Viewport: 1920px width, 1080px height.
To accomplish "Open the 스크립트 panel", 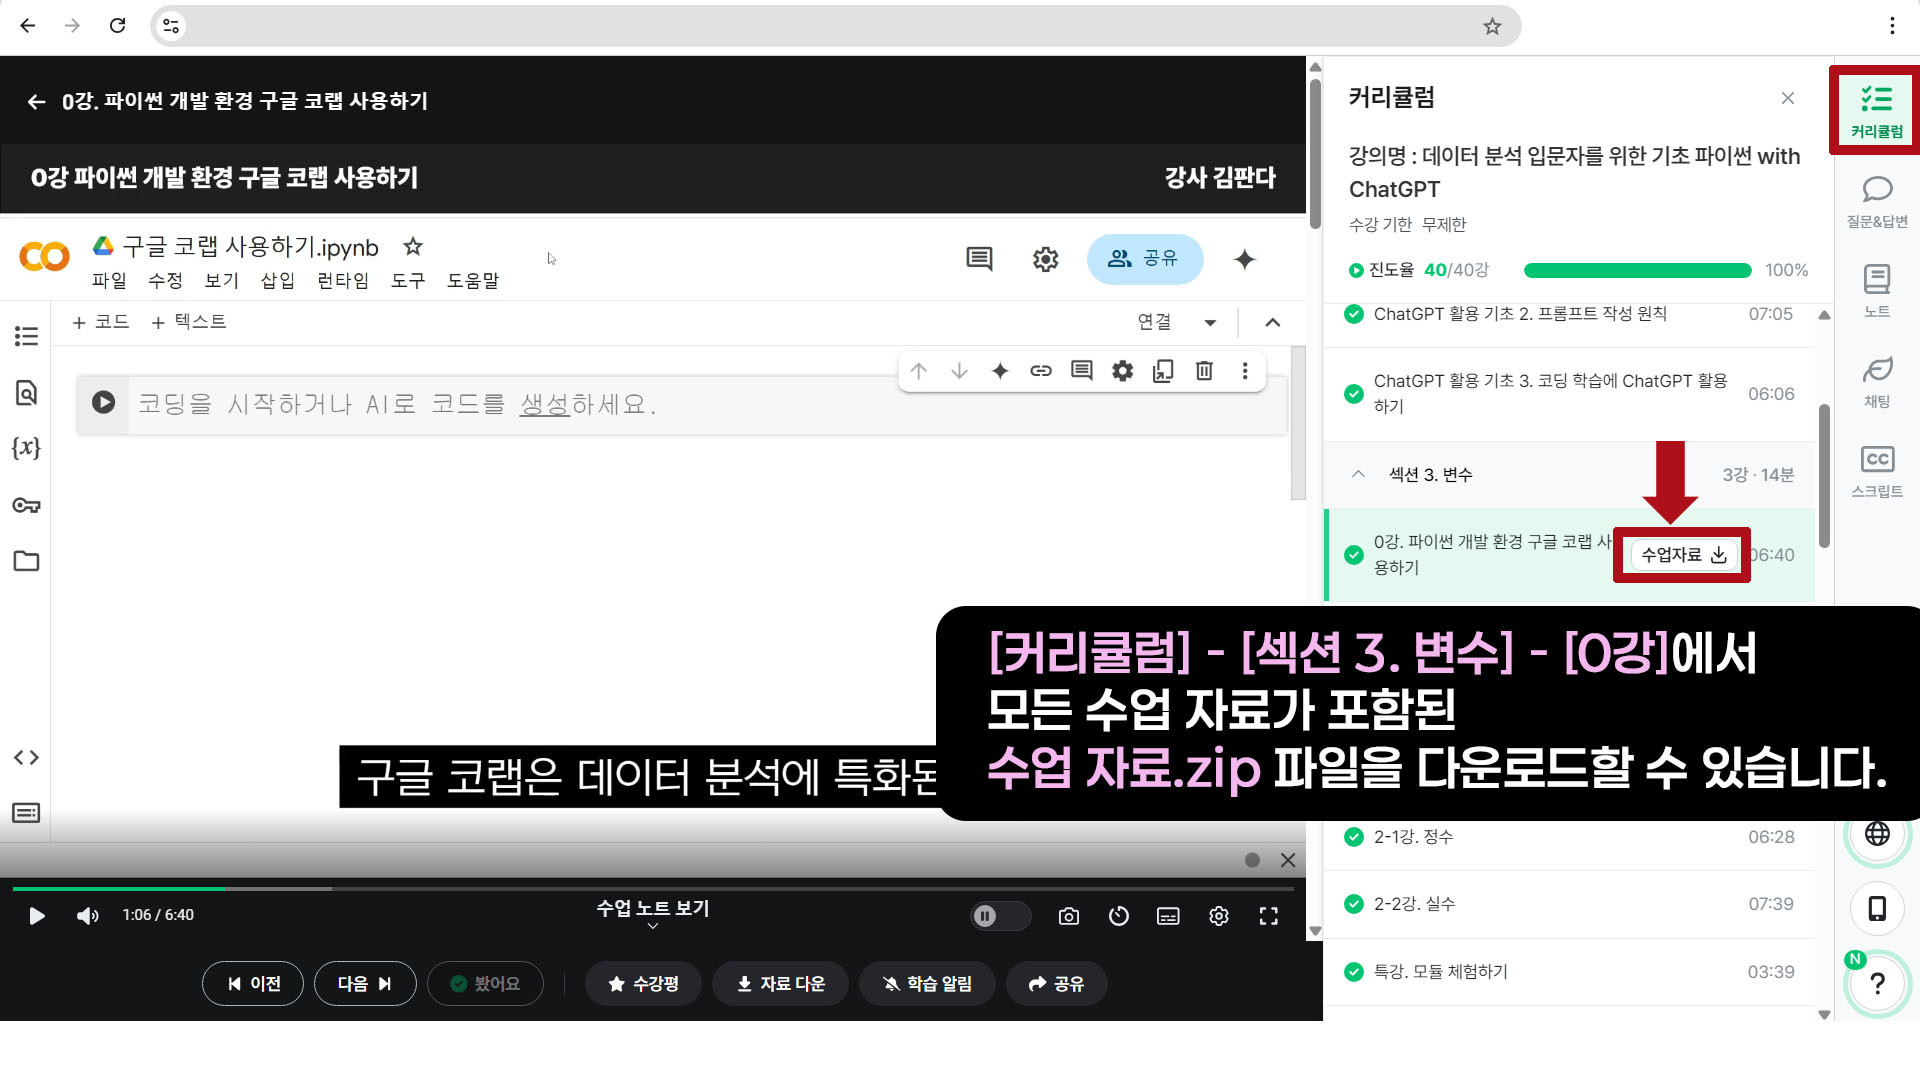I will click(1876, 471).
